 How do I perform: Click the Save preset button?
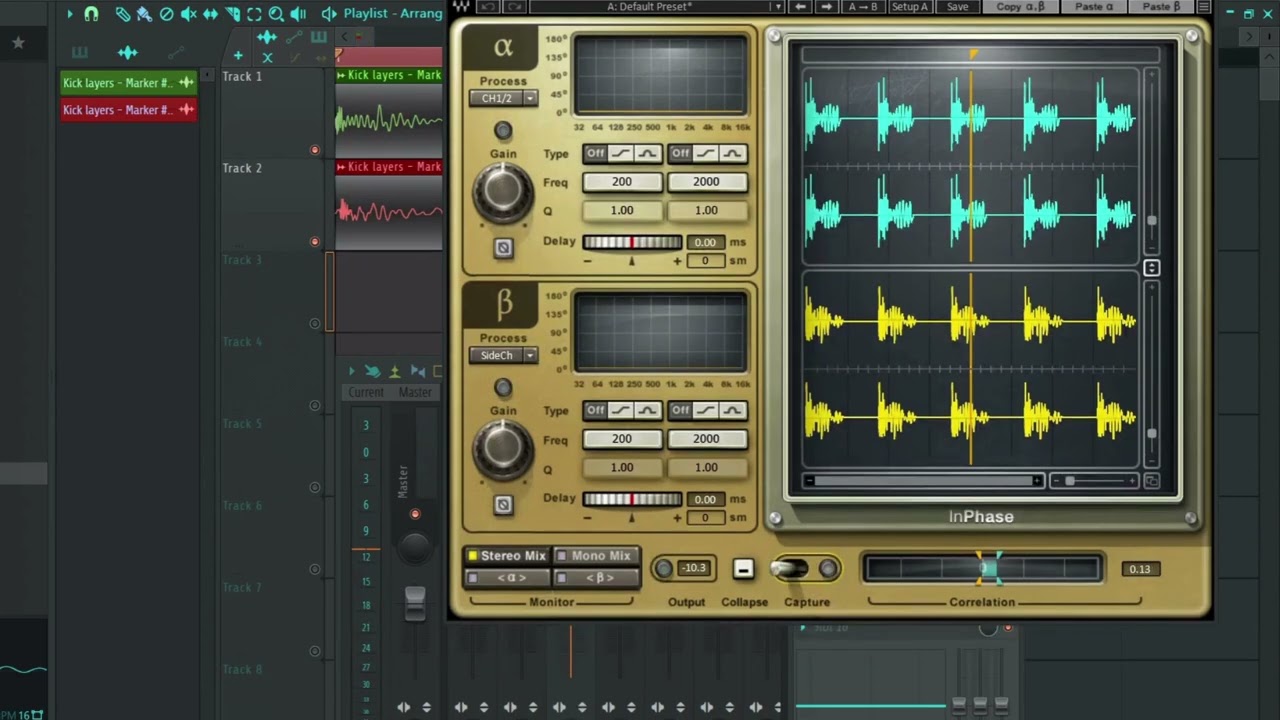pos(957,6)
